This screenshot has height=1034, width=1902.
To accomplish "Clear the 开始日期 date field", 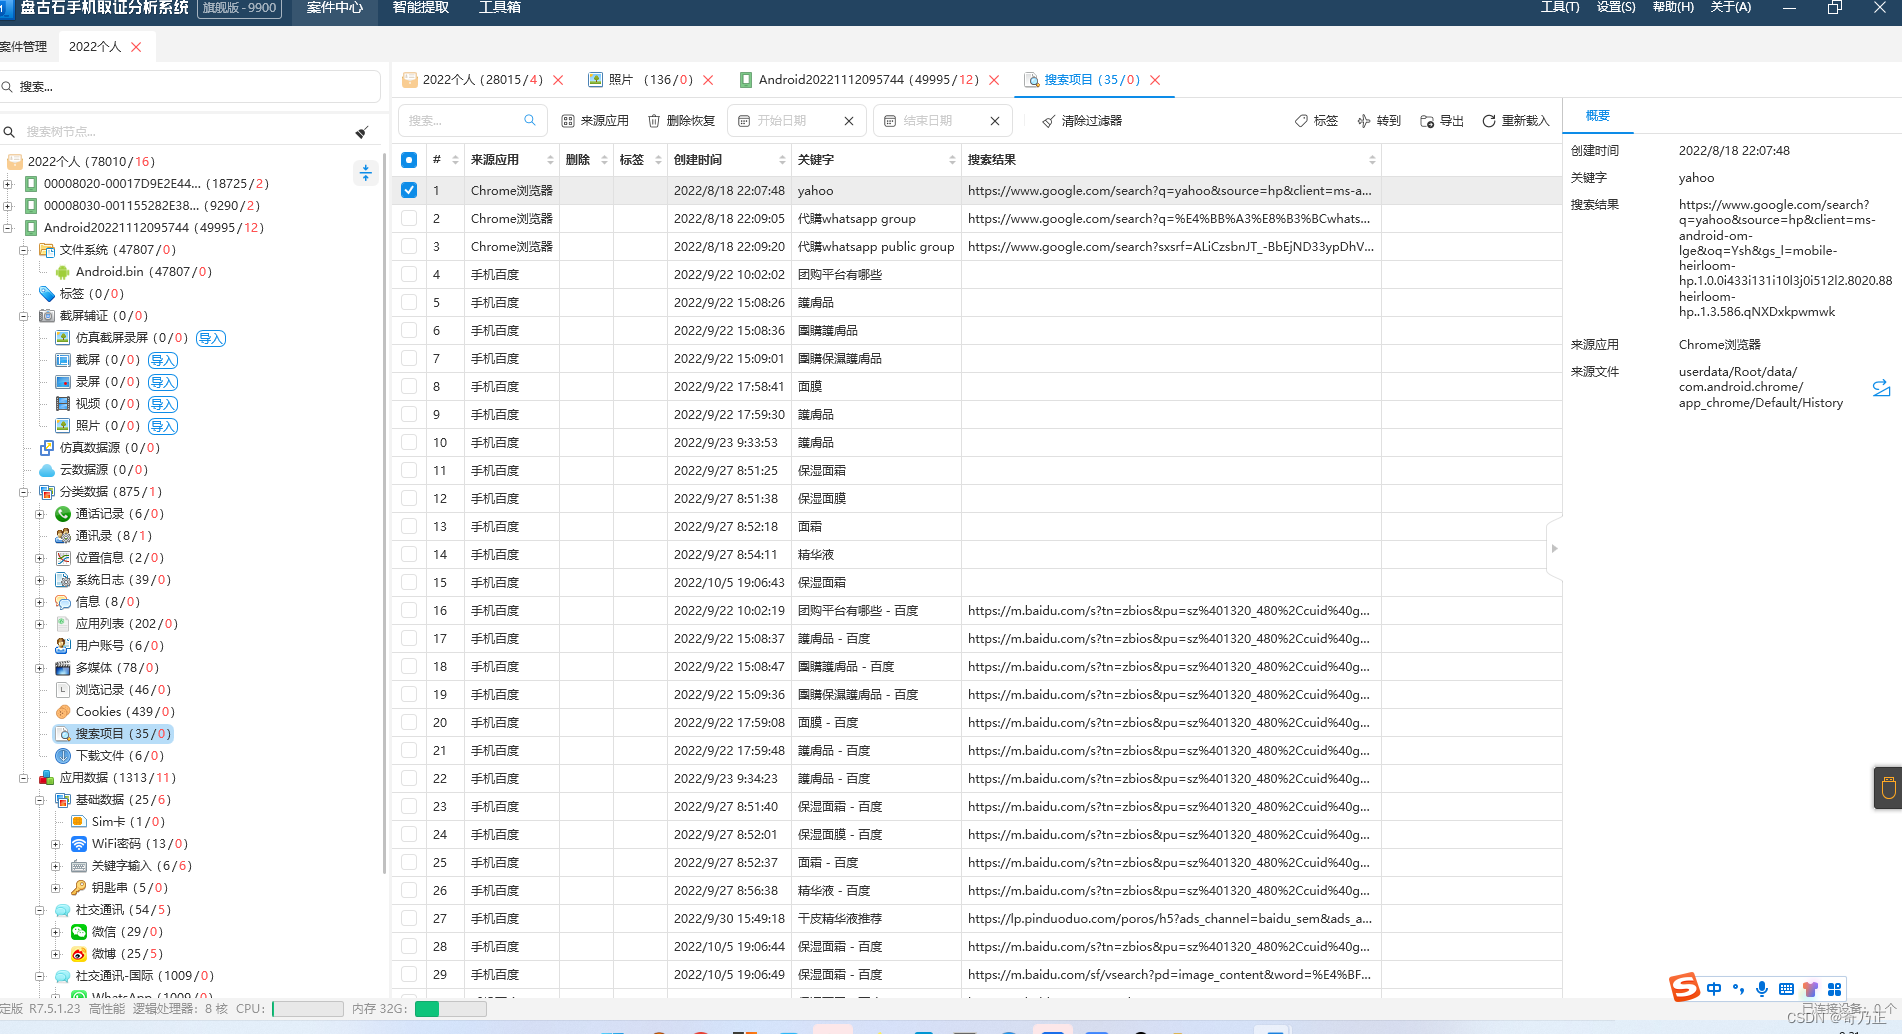I will pos(849,121).
